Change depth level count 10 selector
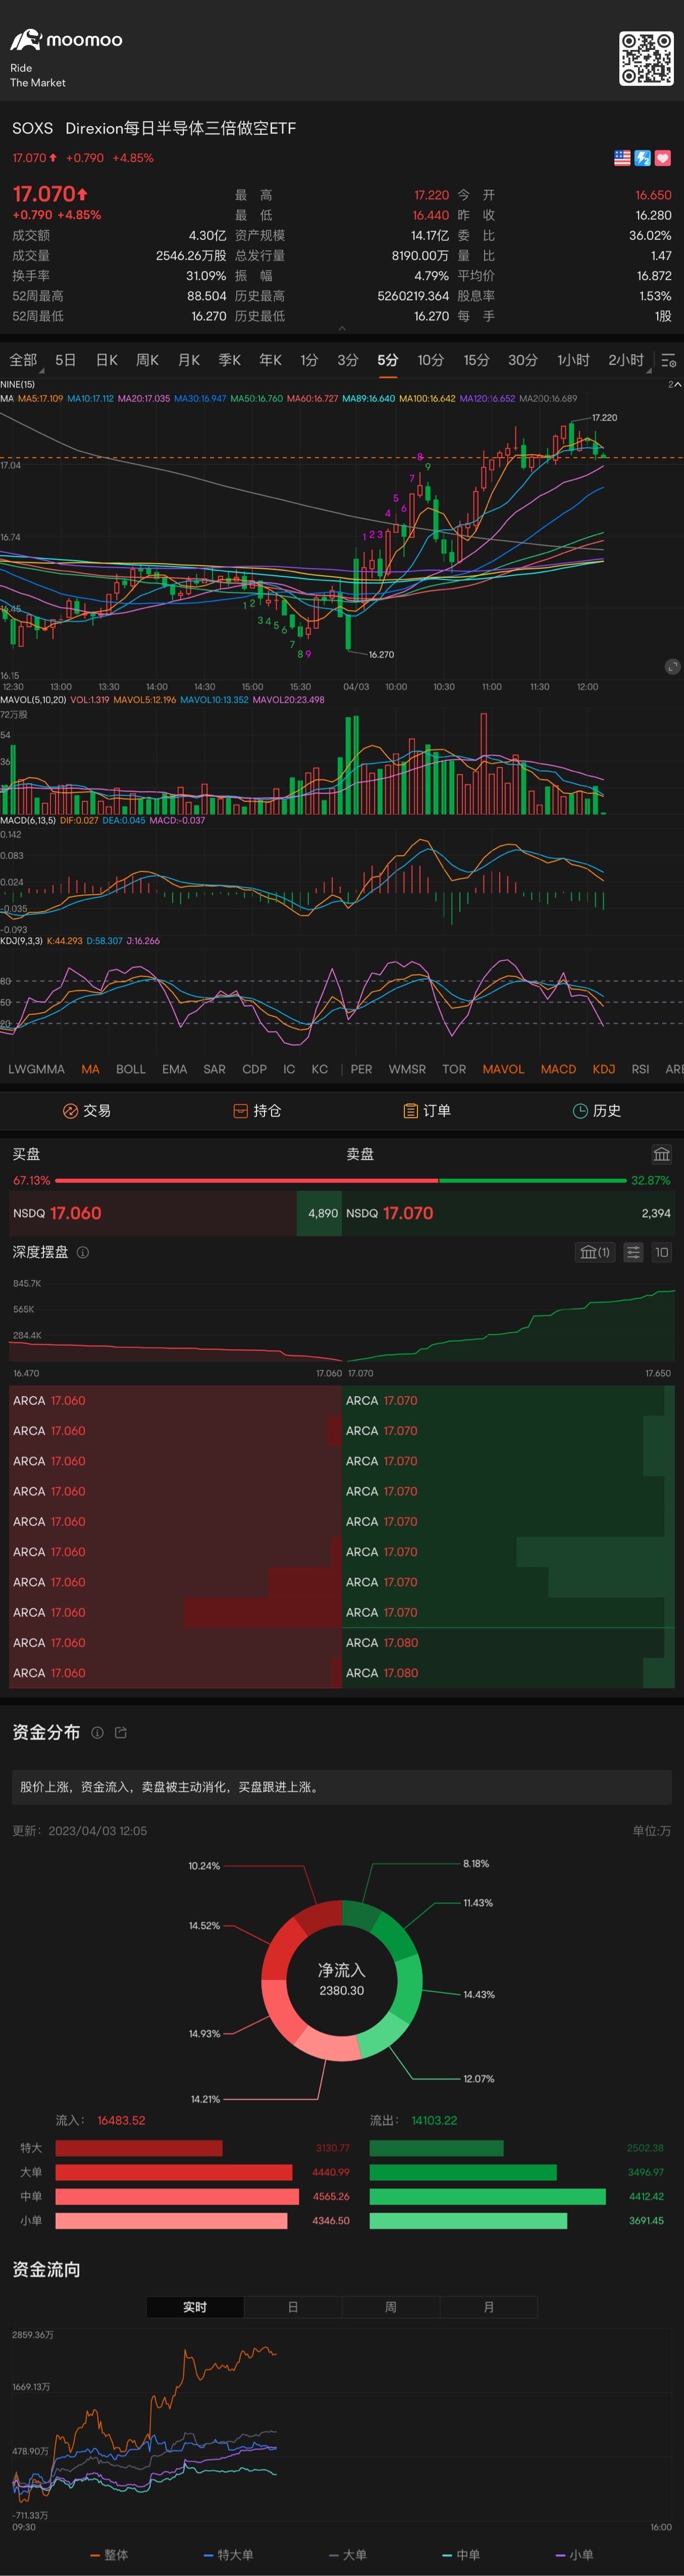This screenshot has height=2576, width=684. (661, 1252)
